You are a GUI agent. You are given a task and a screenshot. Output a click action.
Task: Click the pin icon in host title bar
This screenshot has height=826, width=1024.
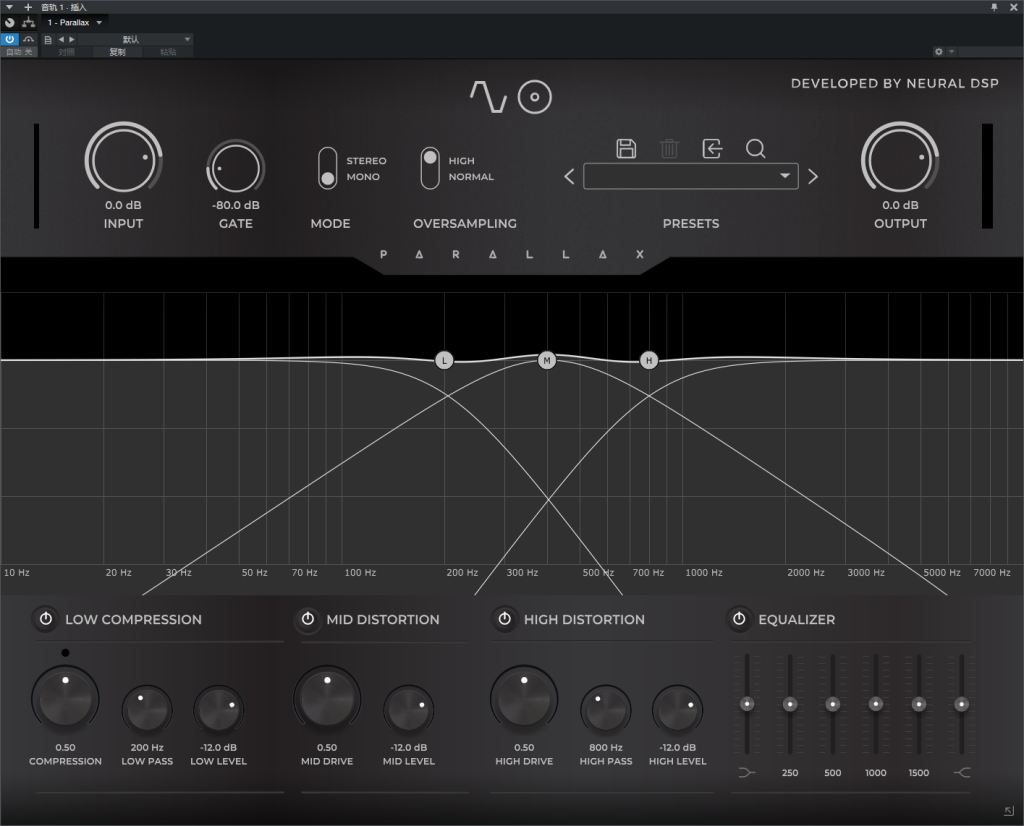[x=995, y=7]
